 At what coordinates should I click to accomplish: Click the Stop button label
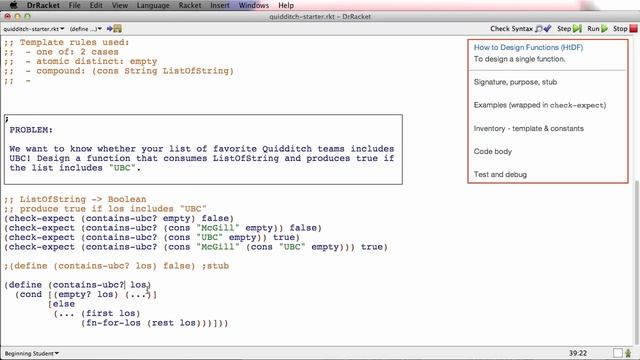(x=620, y=29)
